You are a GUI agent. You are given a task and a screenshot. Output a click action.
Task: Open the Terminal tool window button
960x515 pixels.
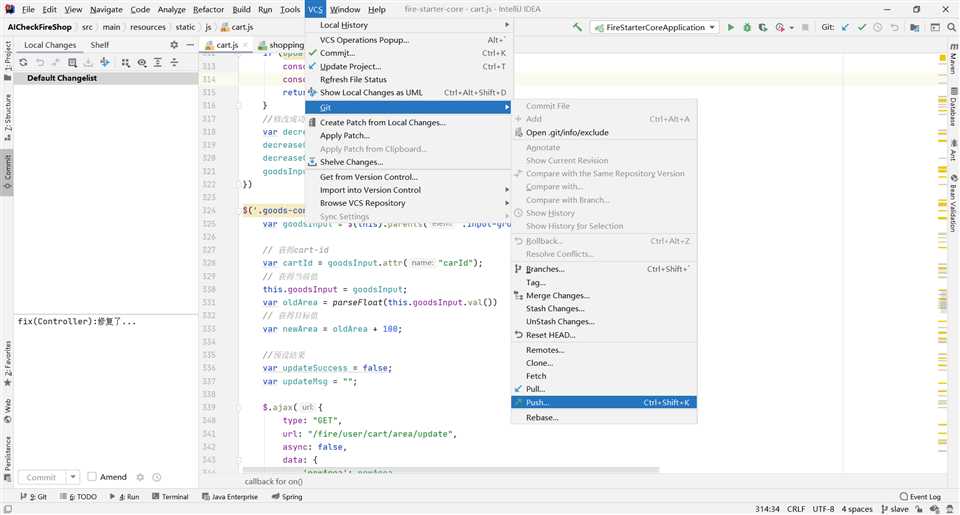(170, 497)
